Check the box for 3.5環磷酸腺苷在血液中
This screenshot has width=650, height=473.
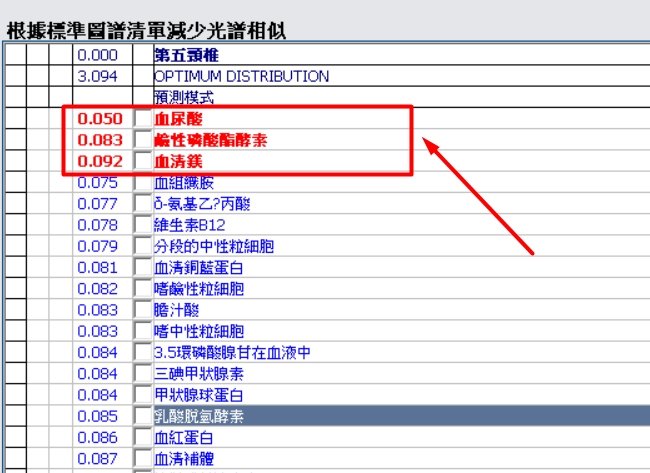coord(143,352)
